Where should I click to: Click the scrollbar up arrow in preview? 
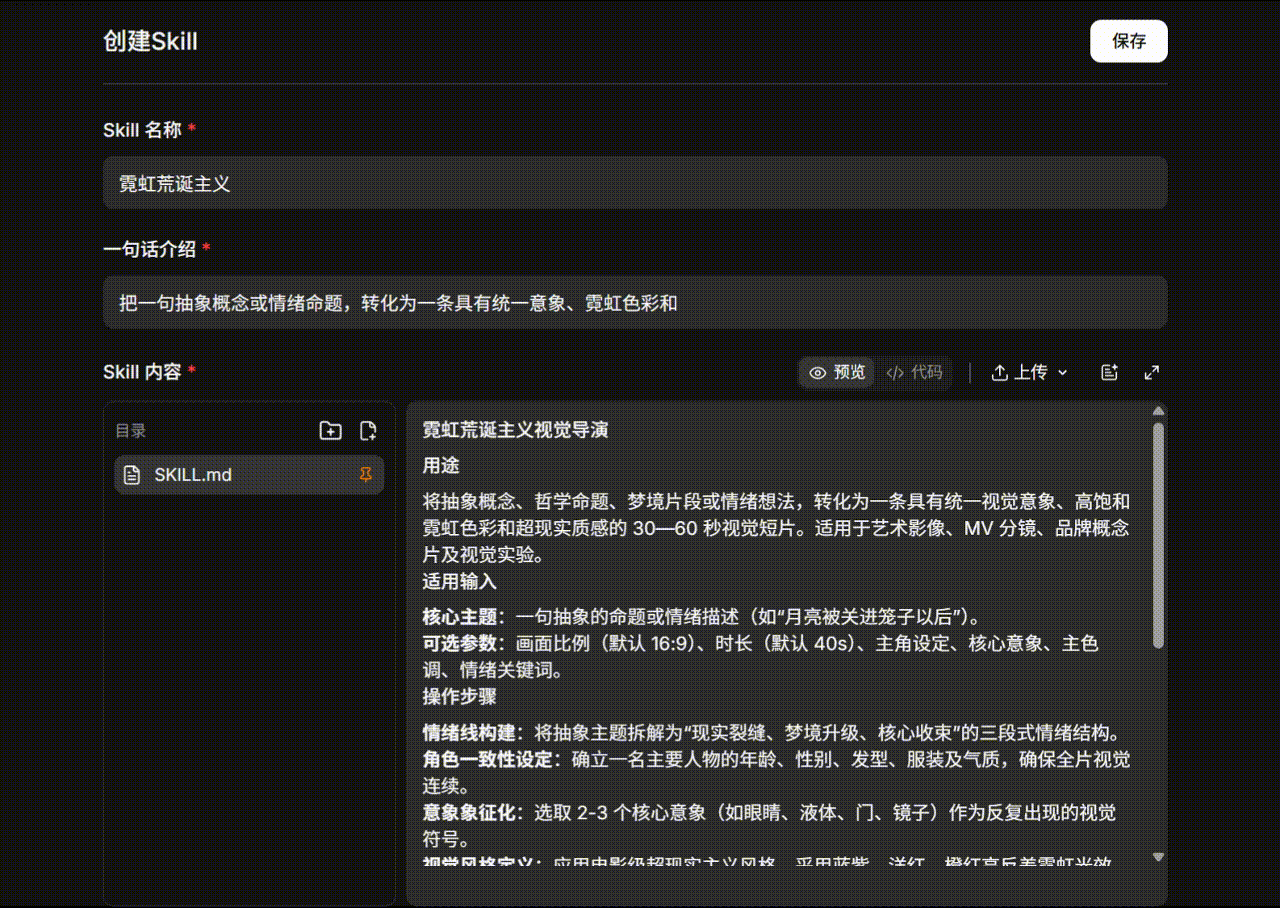point(1158,410)
